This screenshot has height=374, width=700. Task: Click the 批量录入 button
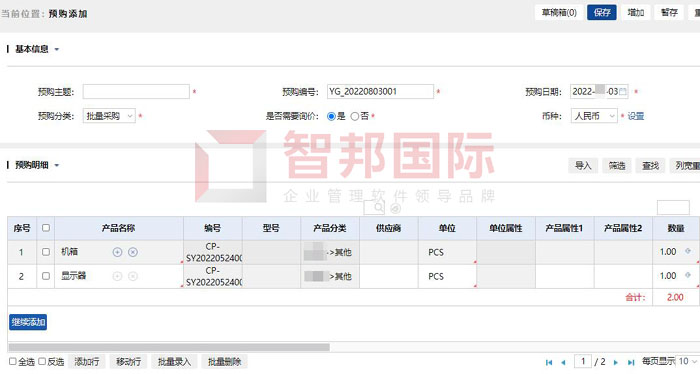[174, 362]
